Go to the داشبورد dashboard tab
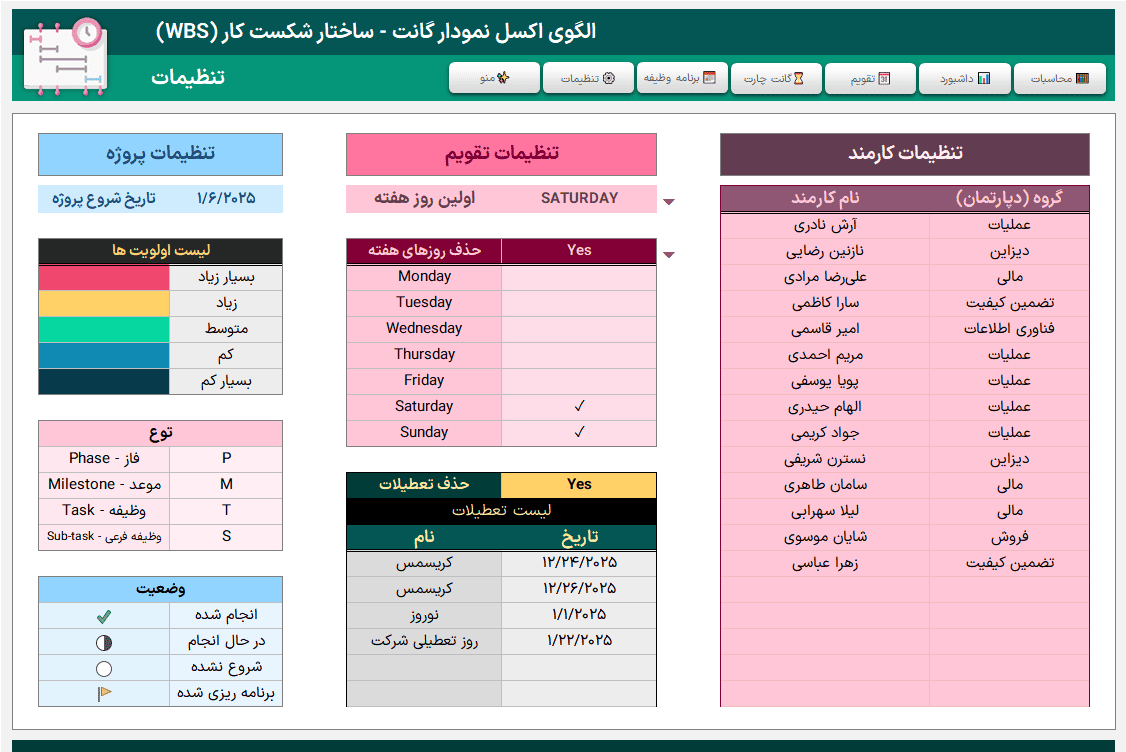Image resolution: width=1126 pixels, height=752 pixels. [x=965, y=78]
